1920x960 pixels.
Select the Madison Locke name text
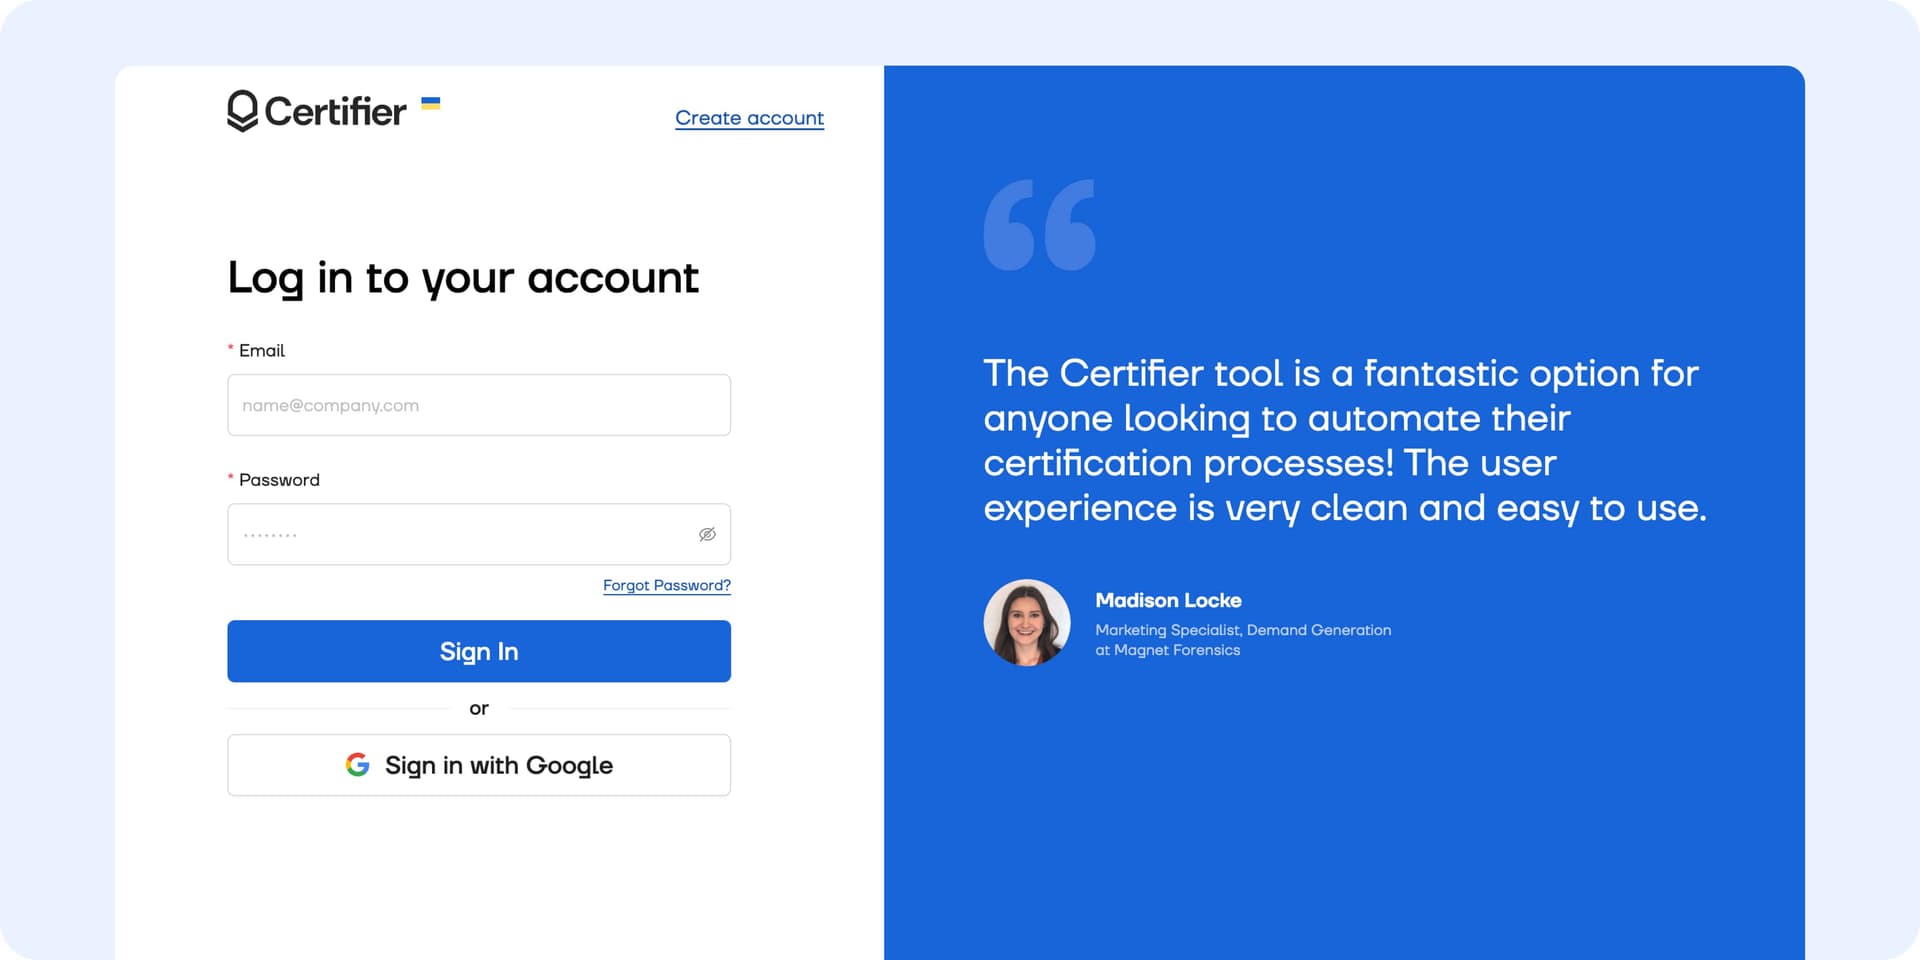click(1168, 601)
